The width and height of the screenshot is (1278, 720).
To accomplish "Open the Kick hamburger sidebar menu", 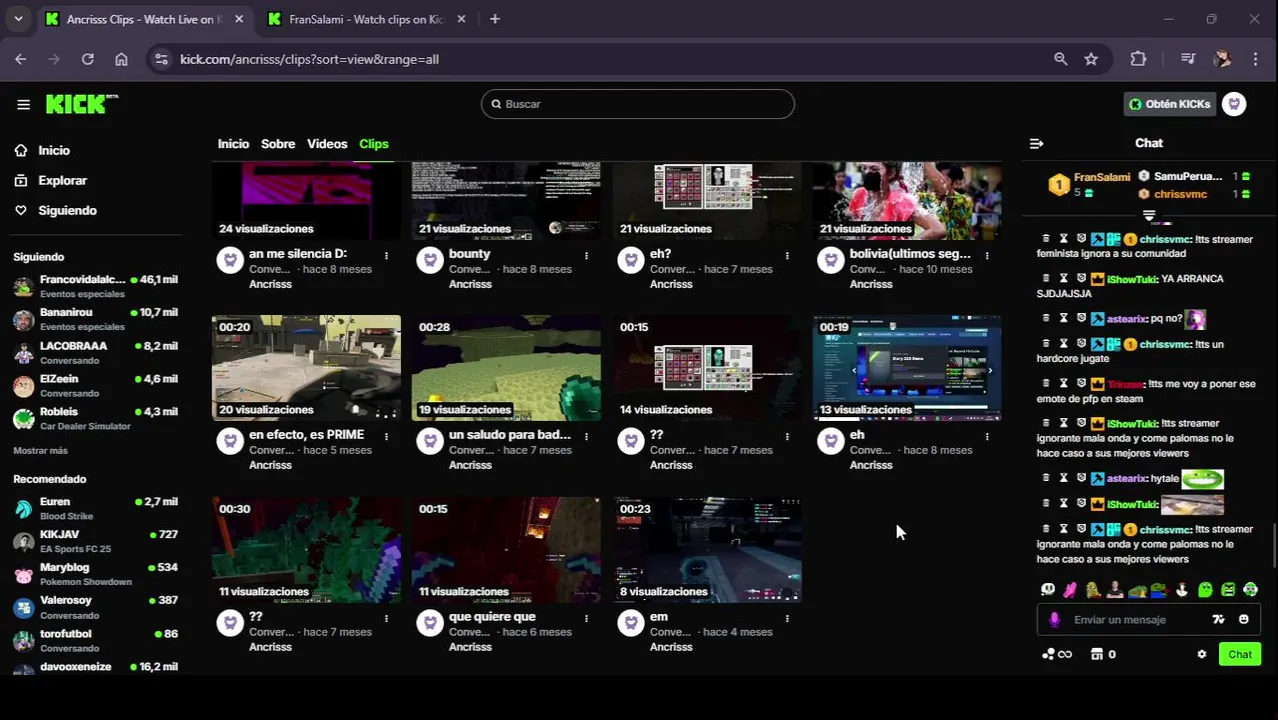I will pyautogui.click(x=23, y=104).
